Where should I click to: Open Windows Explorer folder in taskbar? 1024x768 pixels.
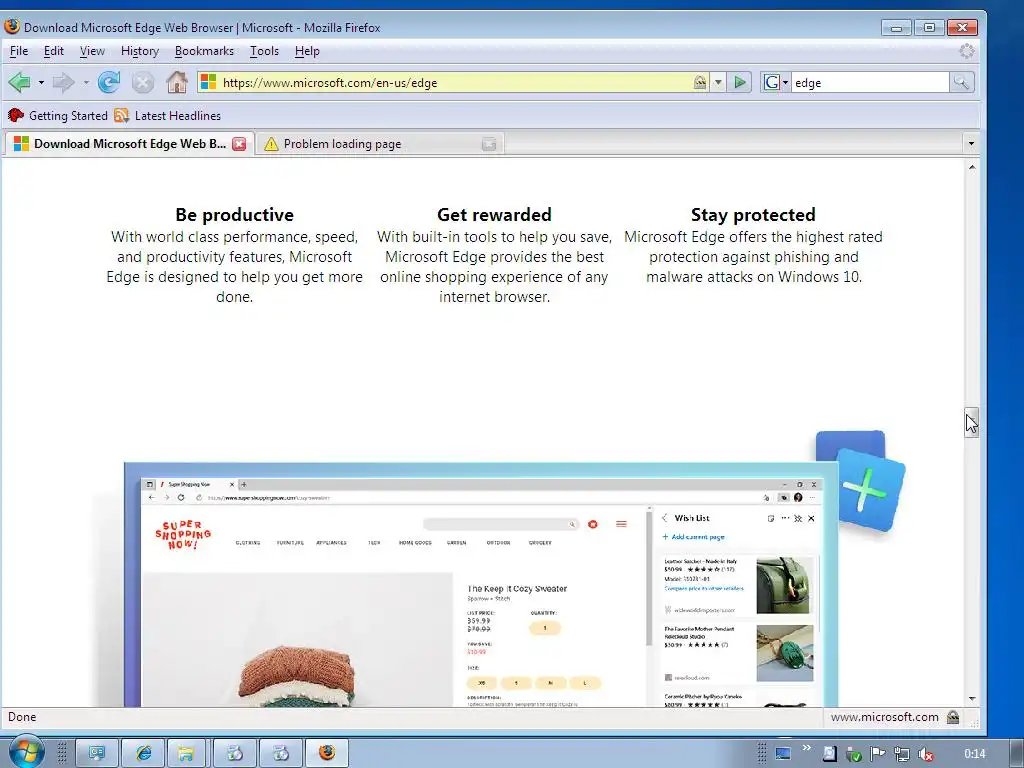(186, 753)
